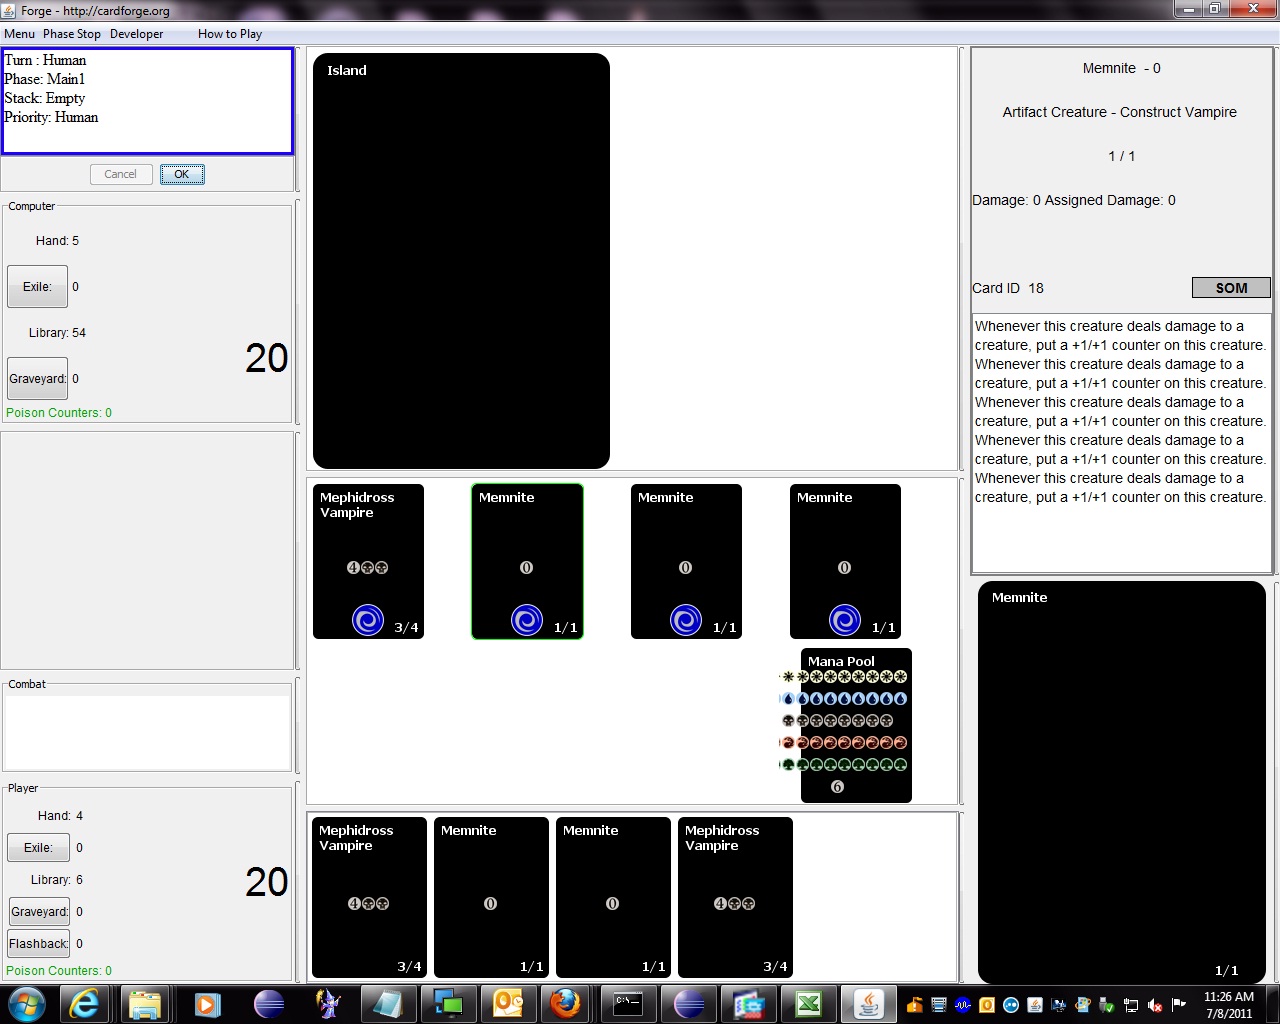Open the Menu menu
Image resolution: width=1280 pixels, height=1024 pixels.
19,34
